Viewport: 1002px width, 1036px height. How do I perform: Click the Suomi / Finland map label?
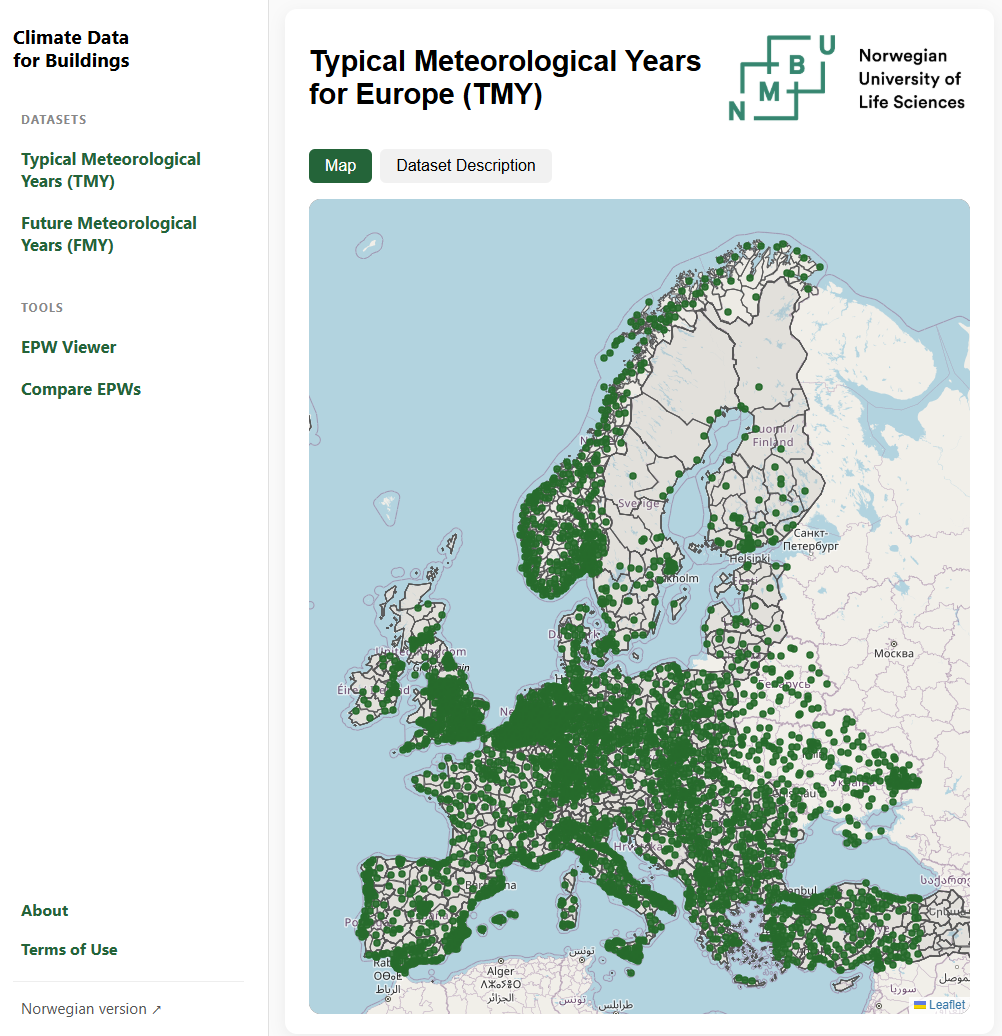772,435
